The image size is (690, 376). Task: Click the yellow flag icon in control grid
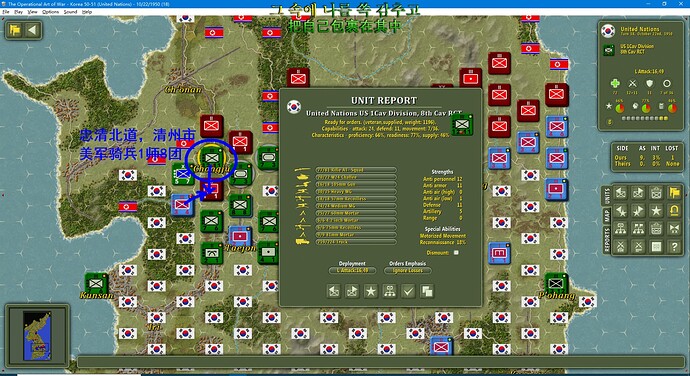(674, 192)
